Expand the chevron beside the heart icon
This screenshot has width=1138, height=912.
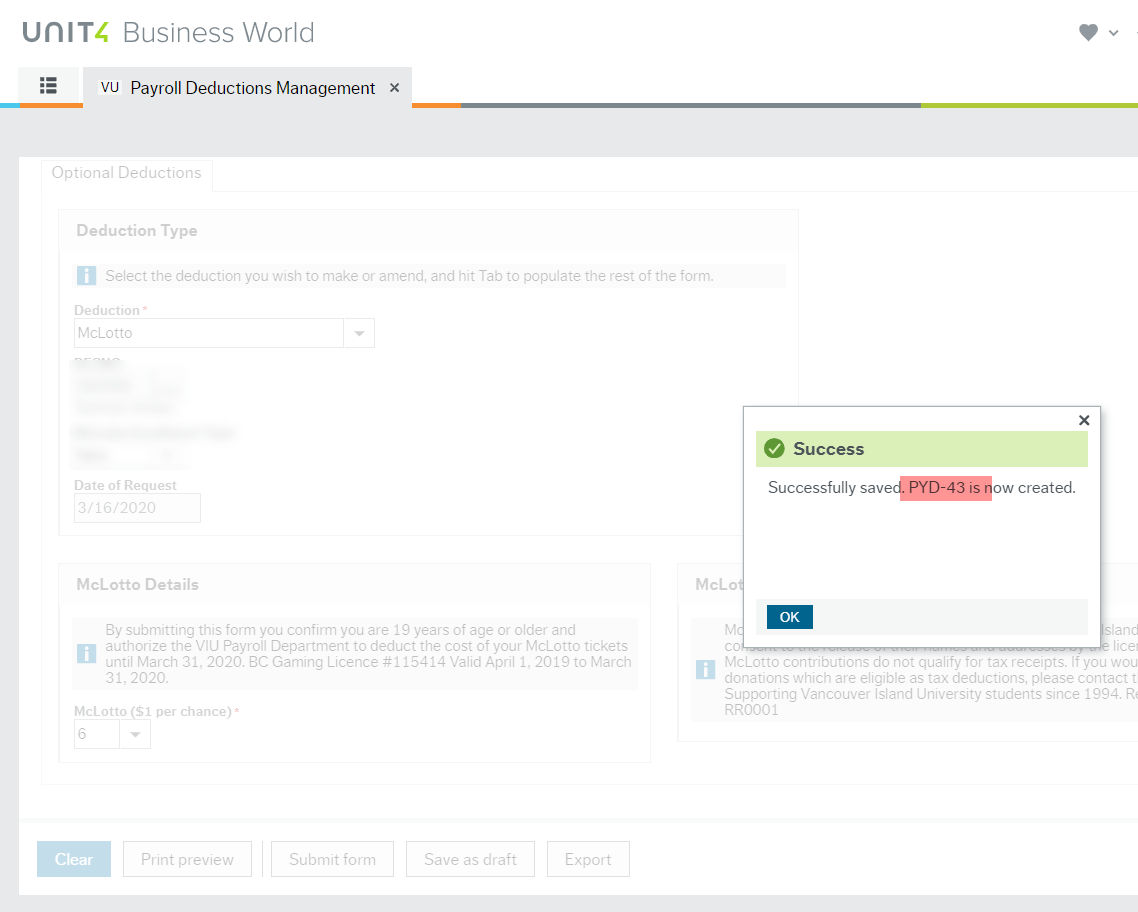coord(1113,34)
